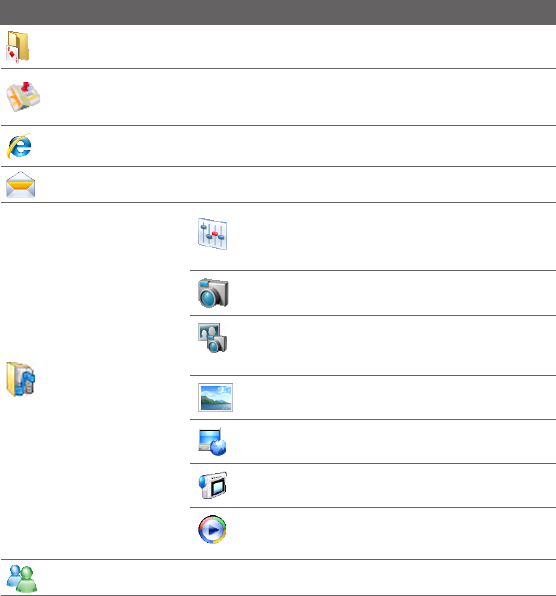The height and width of the screenshot is (596, 556).
Task: Open the Messaging envelope icon
Action: pyautogui.click(x=21, y=185)
